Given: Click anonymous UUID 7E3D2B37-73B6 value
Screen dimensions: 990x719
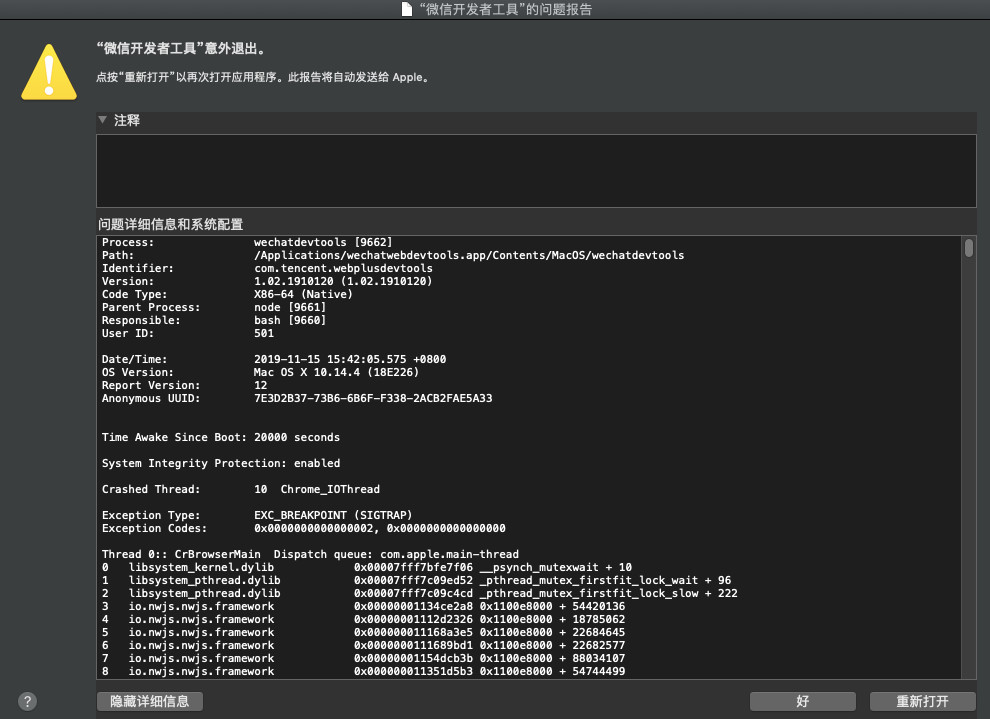Looking at the screenshot, I should [373, 398].
